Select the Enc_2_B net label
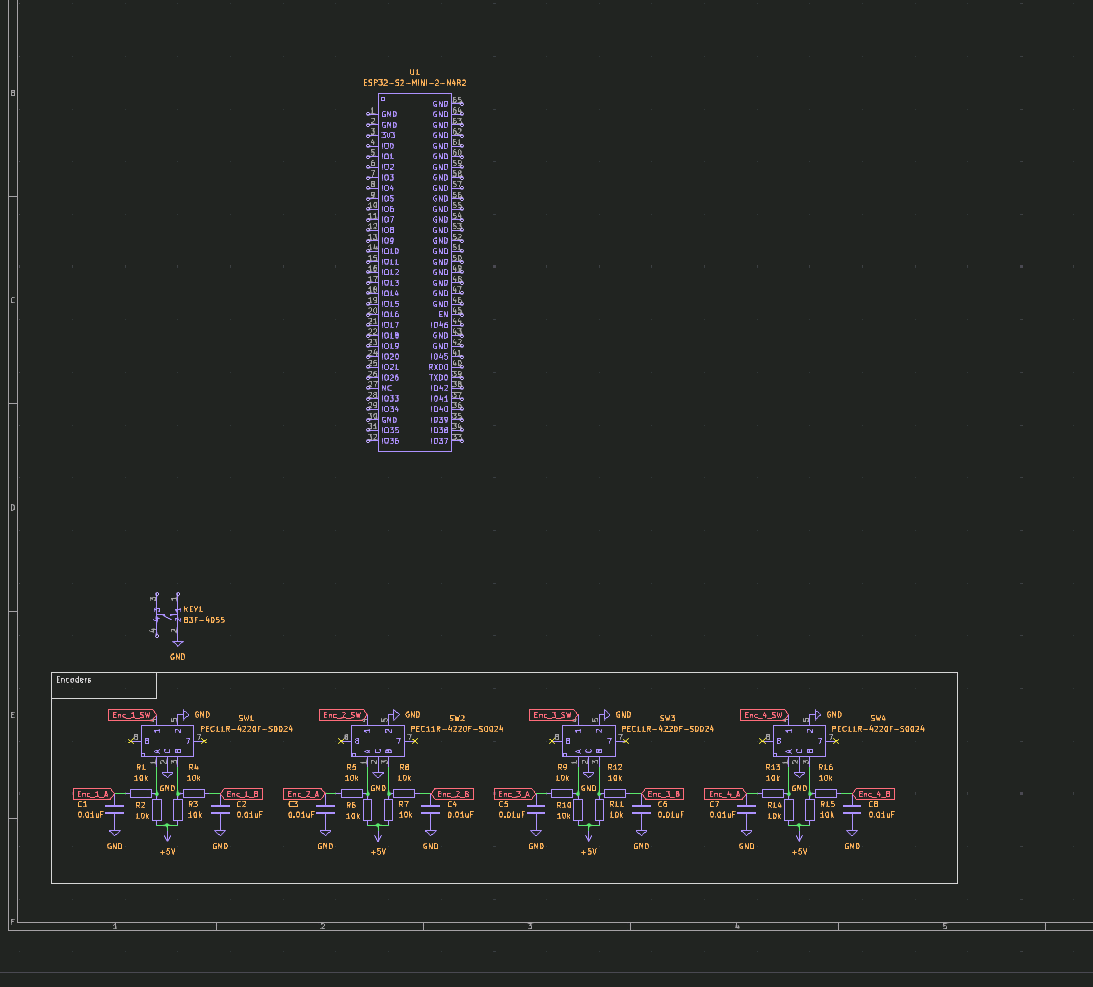The width and height of the screenshot is (1093, 987). pyautogui.click(x=452, y=794)
